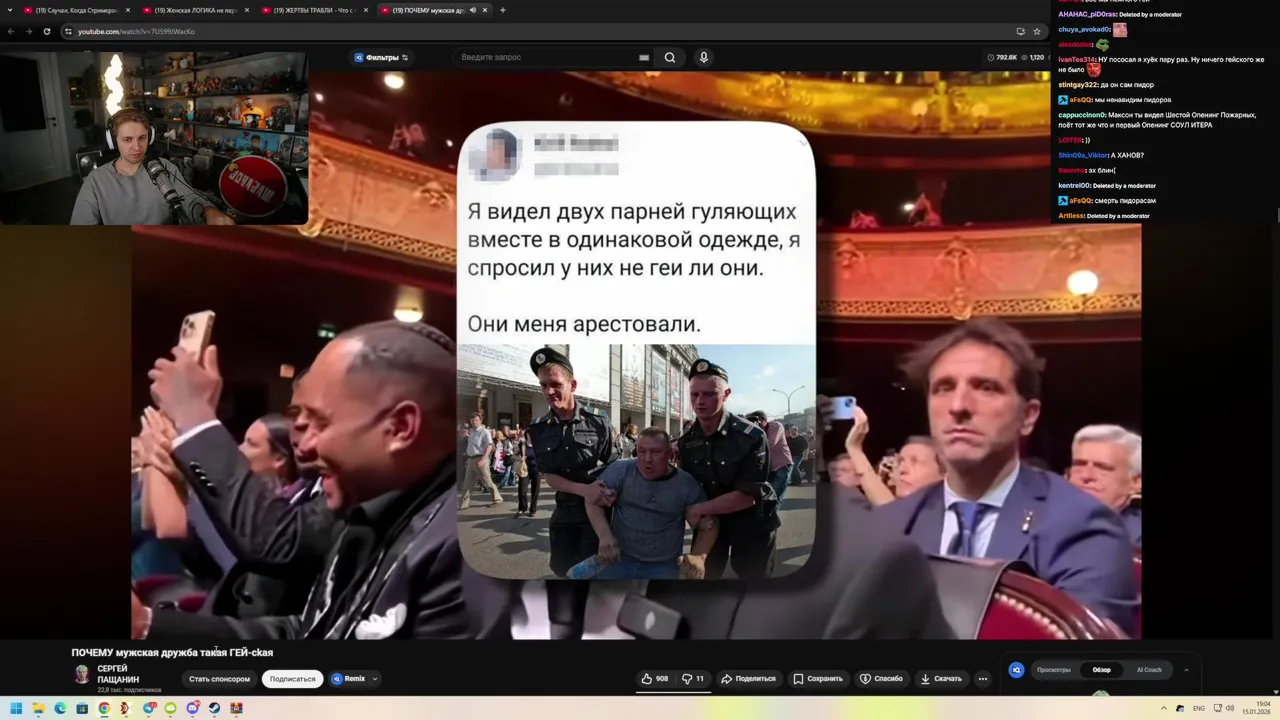The width and height of the screenshot is (1280, 720).
Task: Click the blue icon beside Просмотры tab
Action: coord(1016,670)
